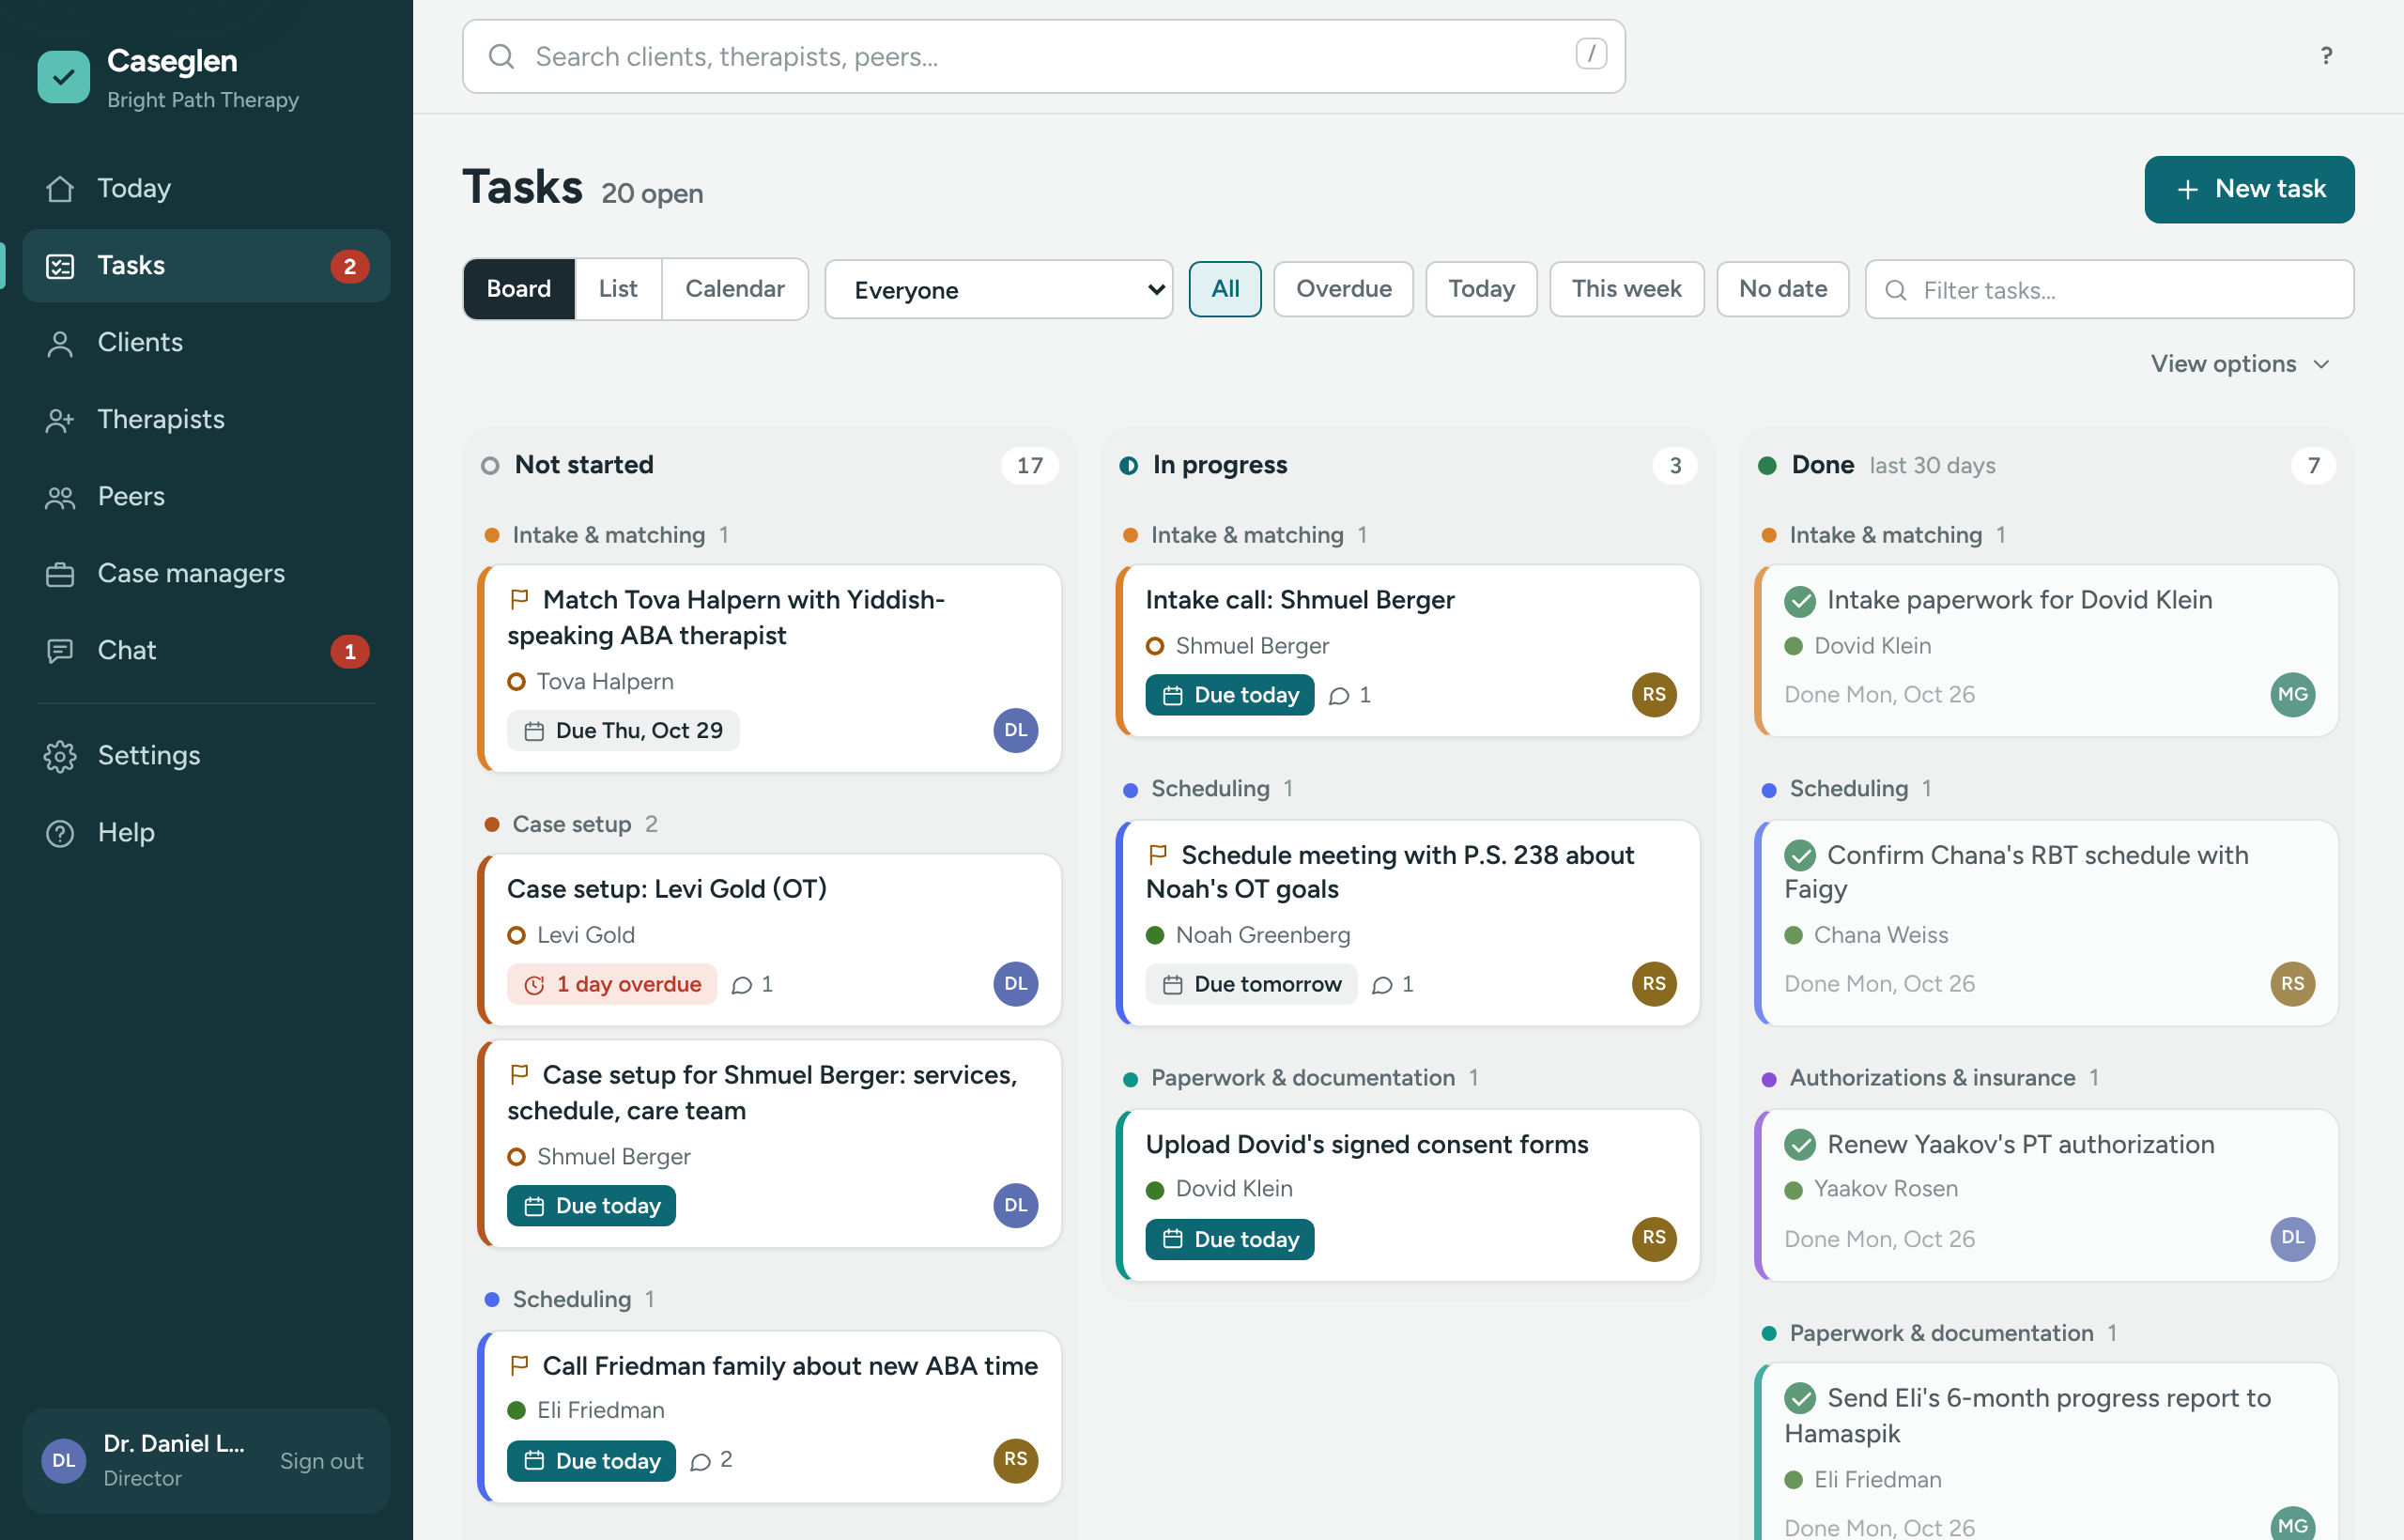
Task: Open Settings gear in sidebar
Action: pos(206,755)
